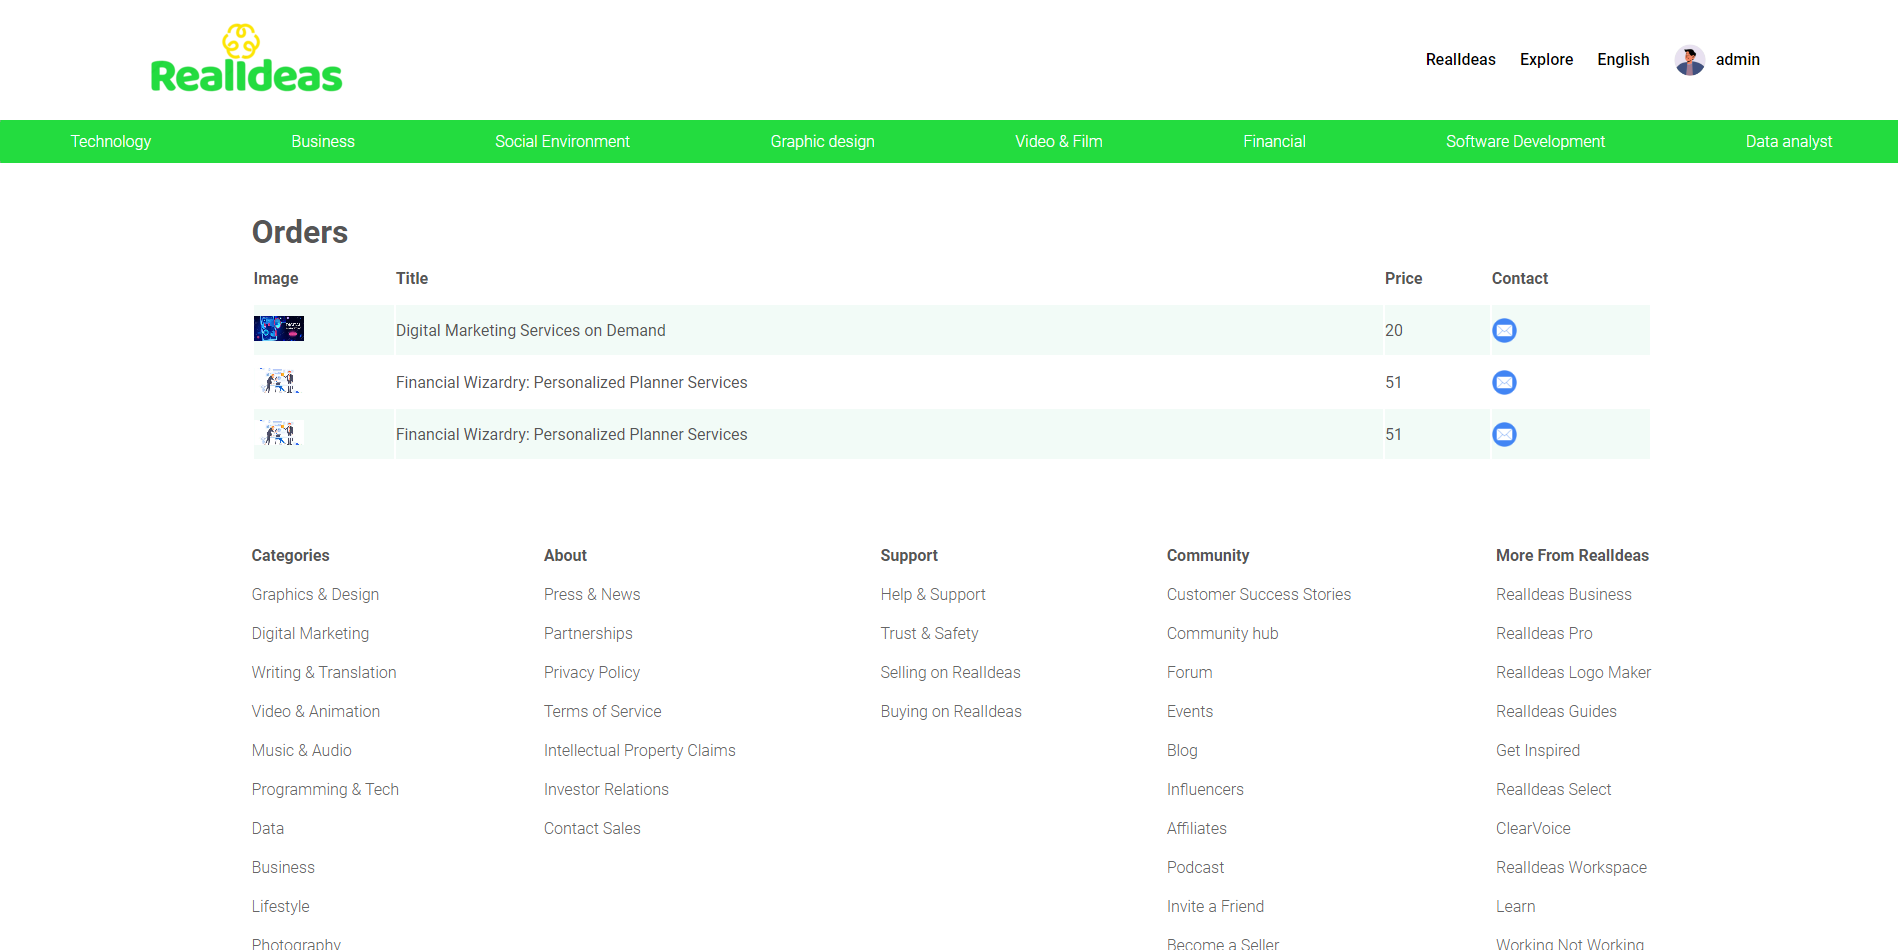Open Music & Audio footer link
1898x950 pixels.
coord(302,751)
